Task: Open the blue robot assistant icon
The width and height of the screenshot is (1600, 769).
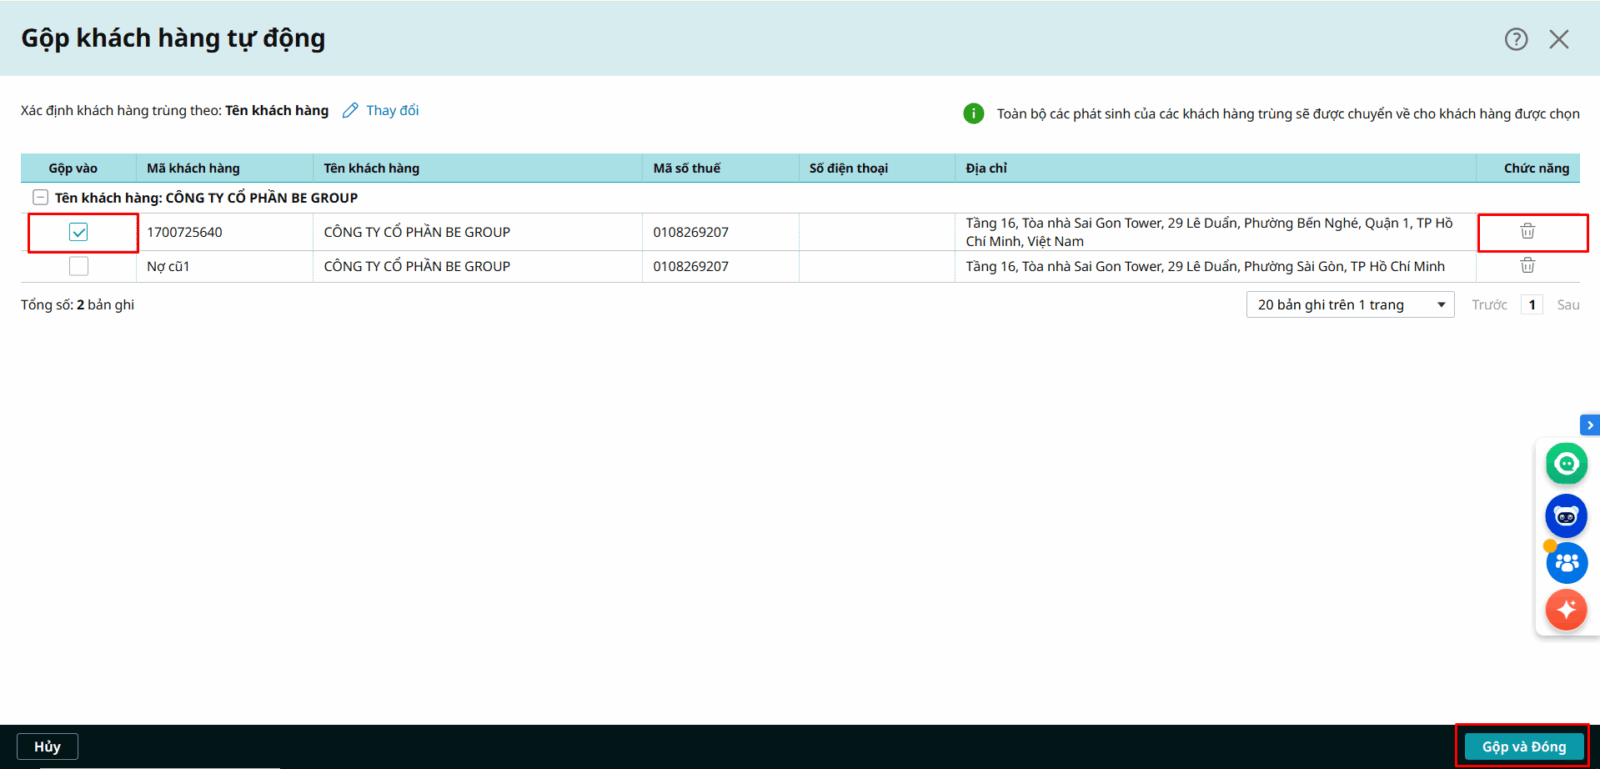Action: (1566, 516)
